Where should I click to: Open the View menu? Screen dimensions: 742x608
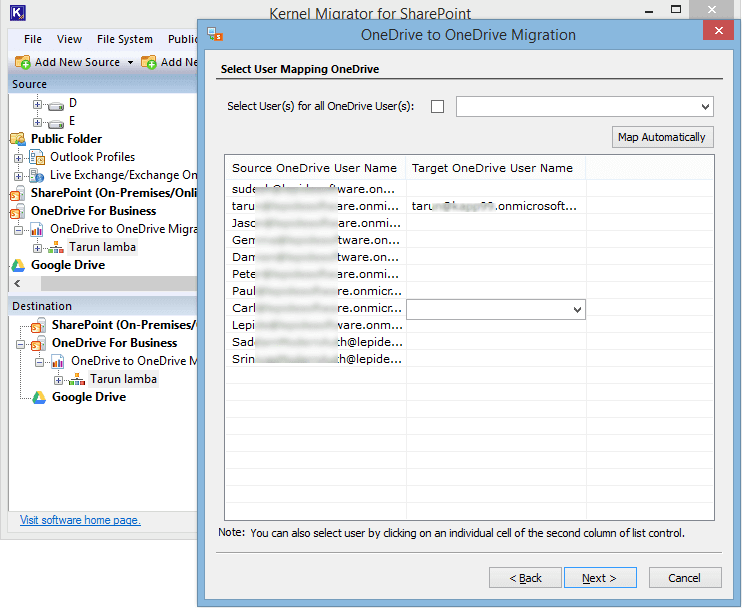69,39
